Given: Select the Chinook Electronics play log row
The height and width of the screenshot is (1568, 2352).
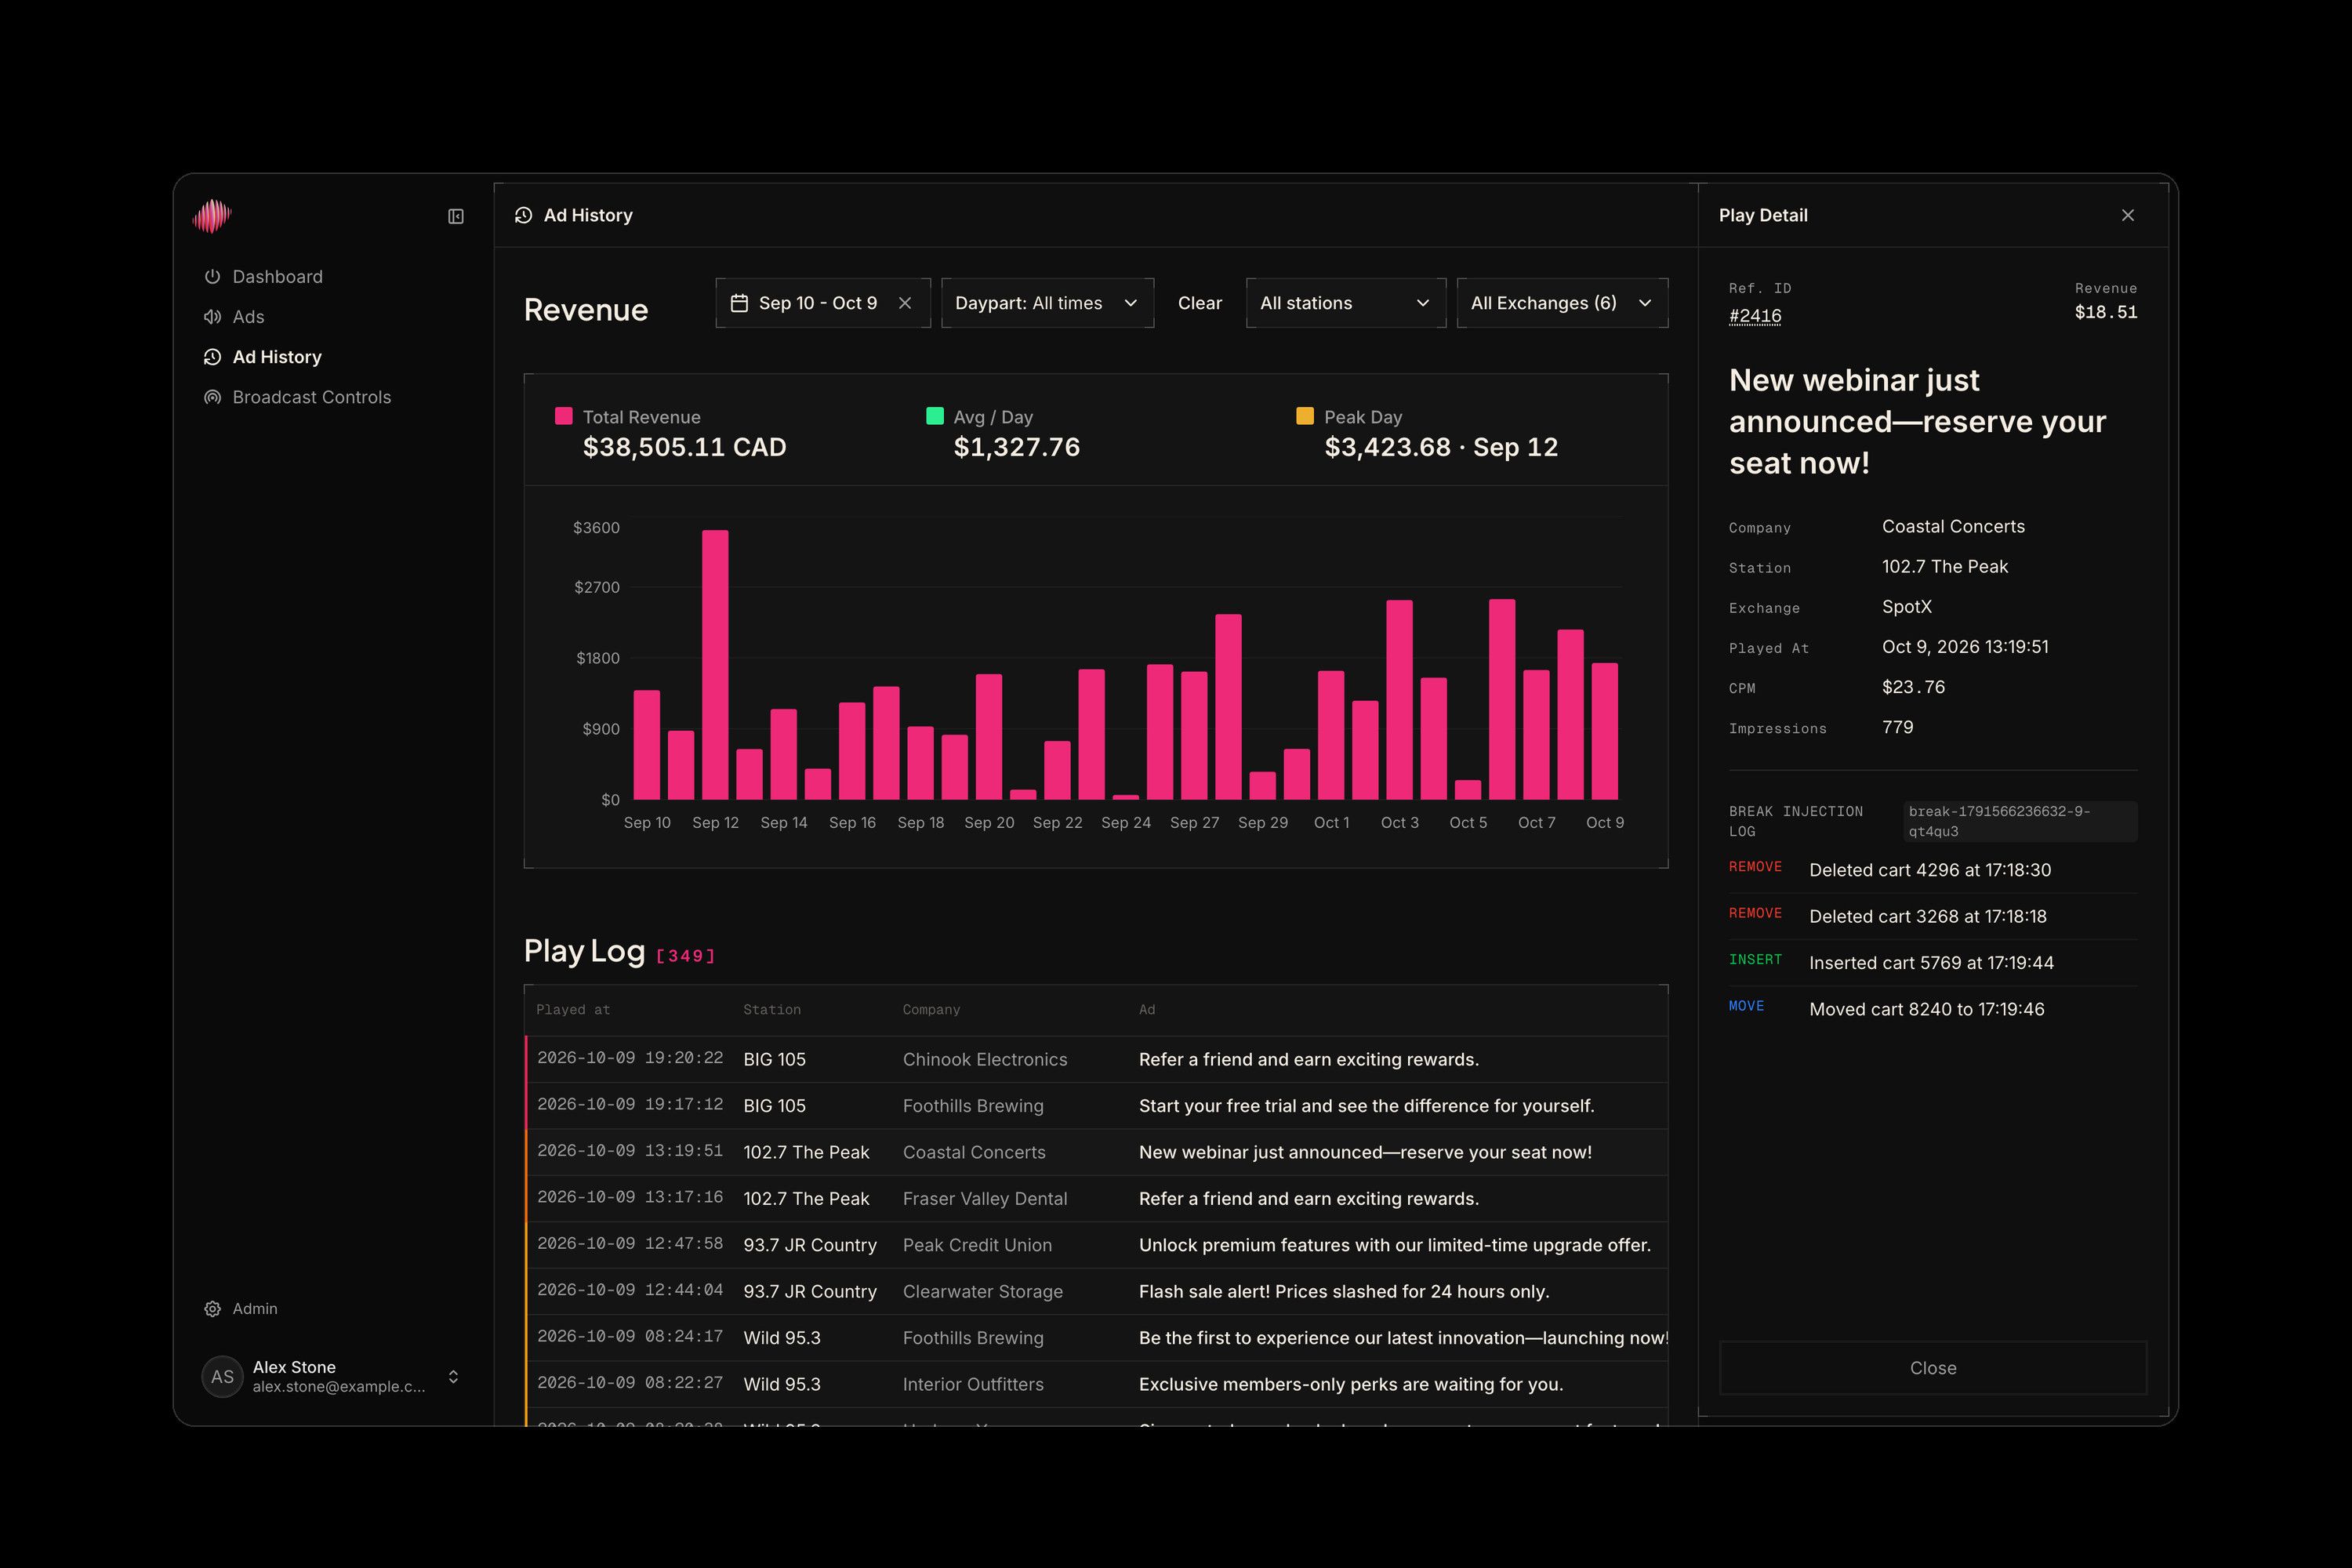Looking at the screenshot, I should 1096,1059.
